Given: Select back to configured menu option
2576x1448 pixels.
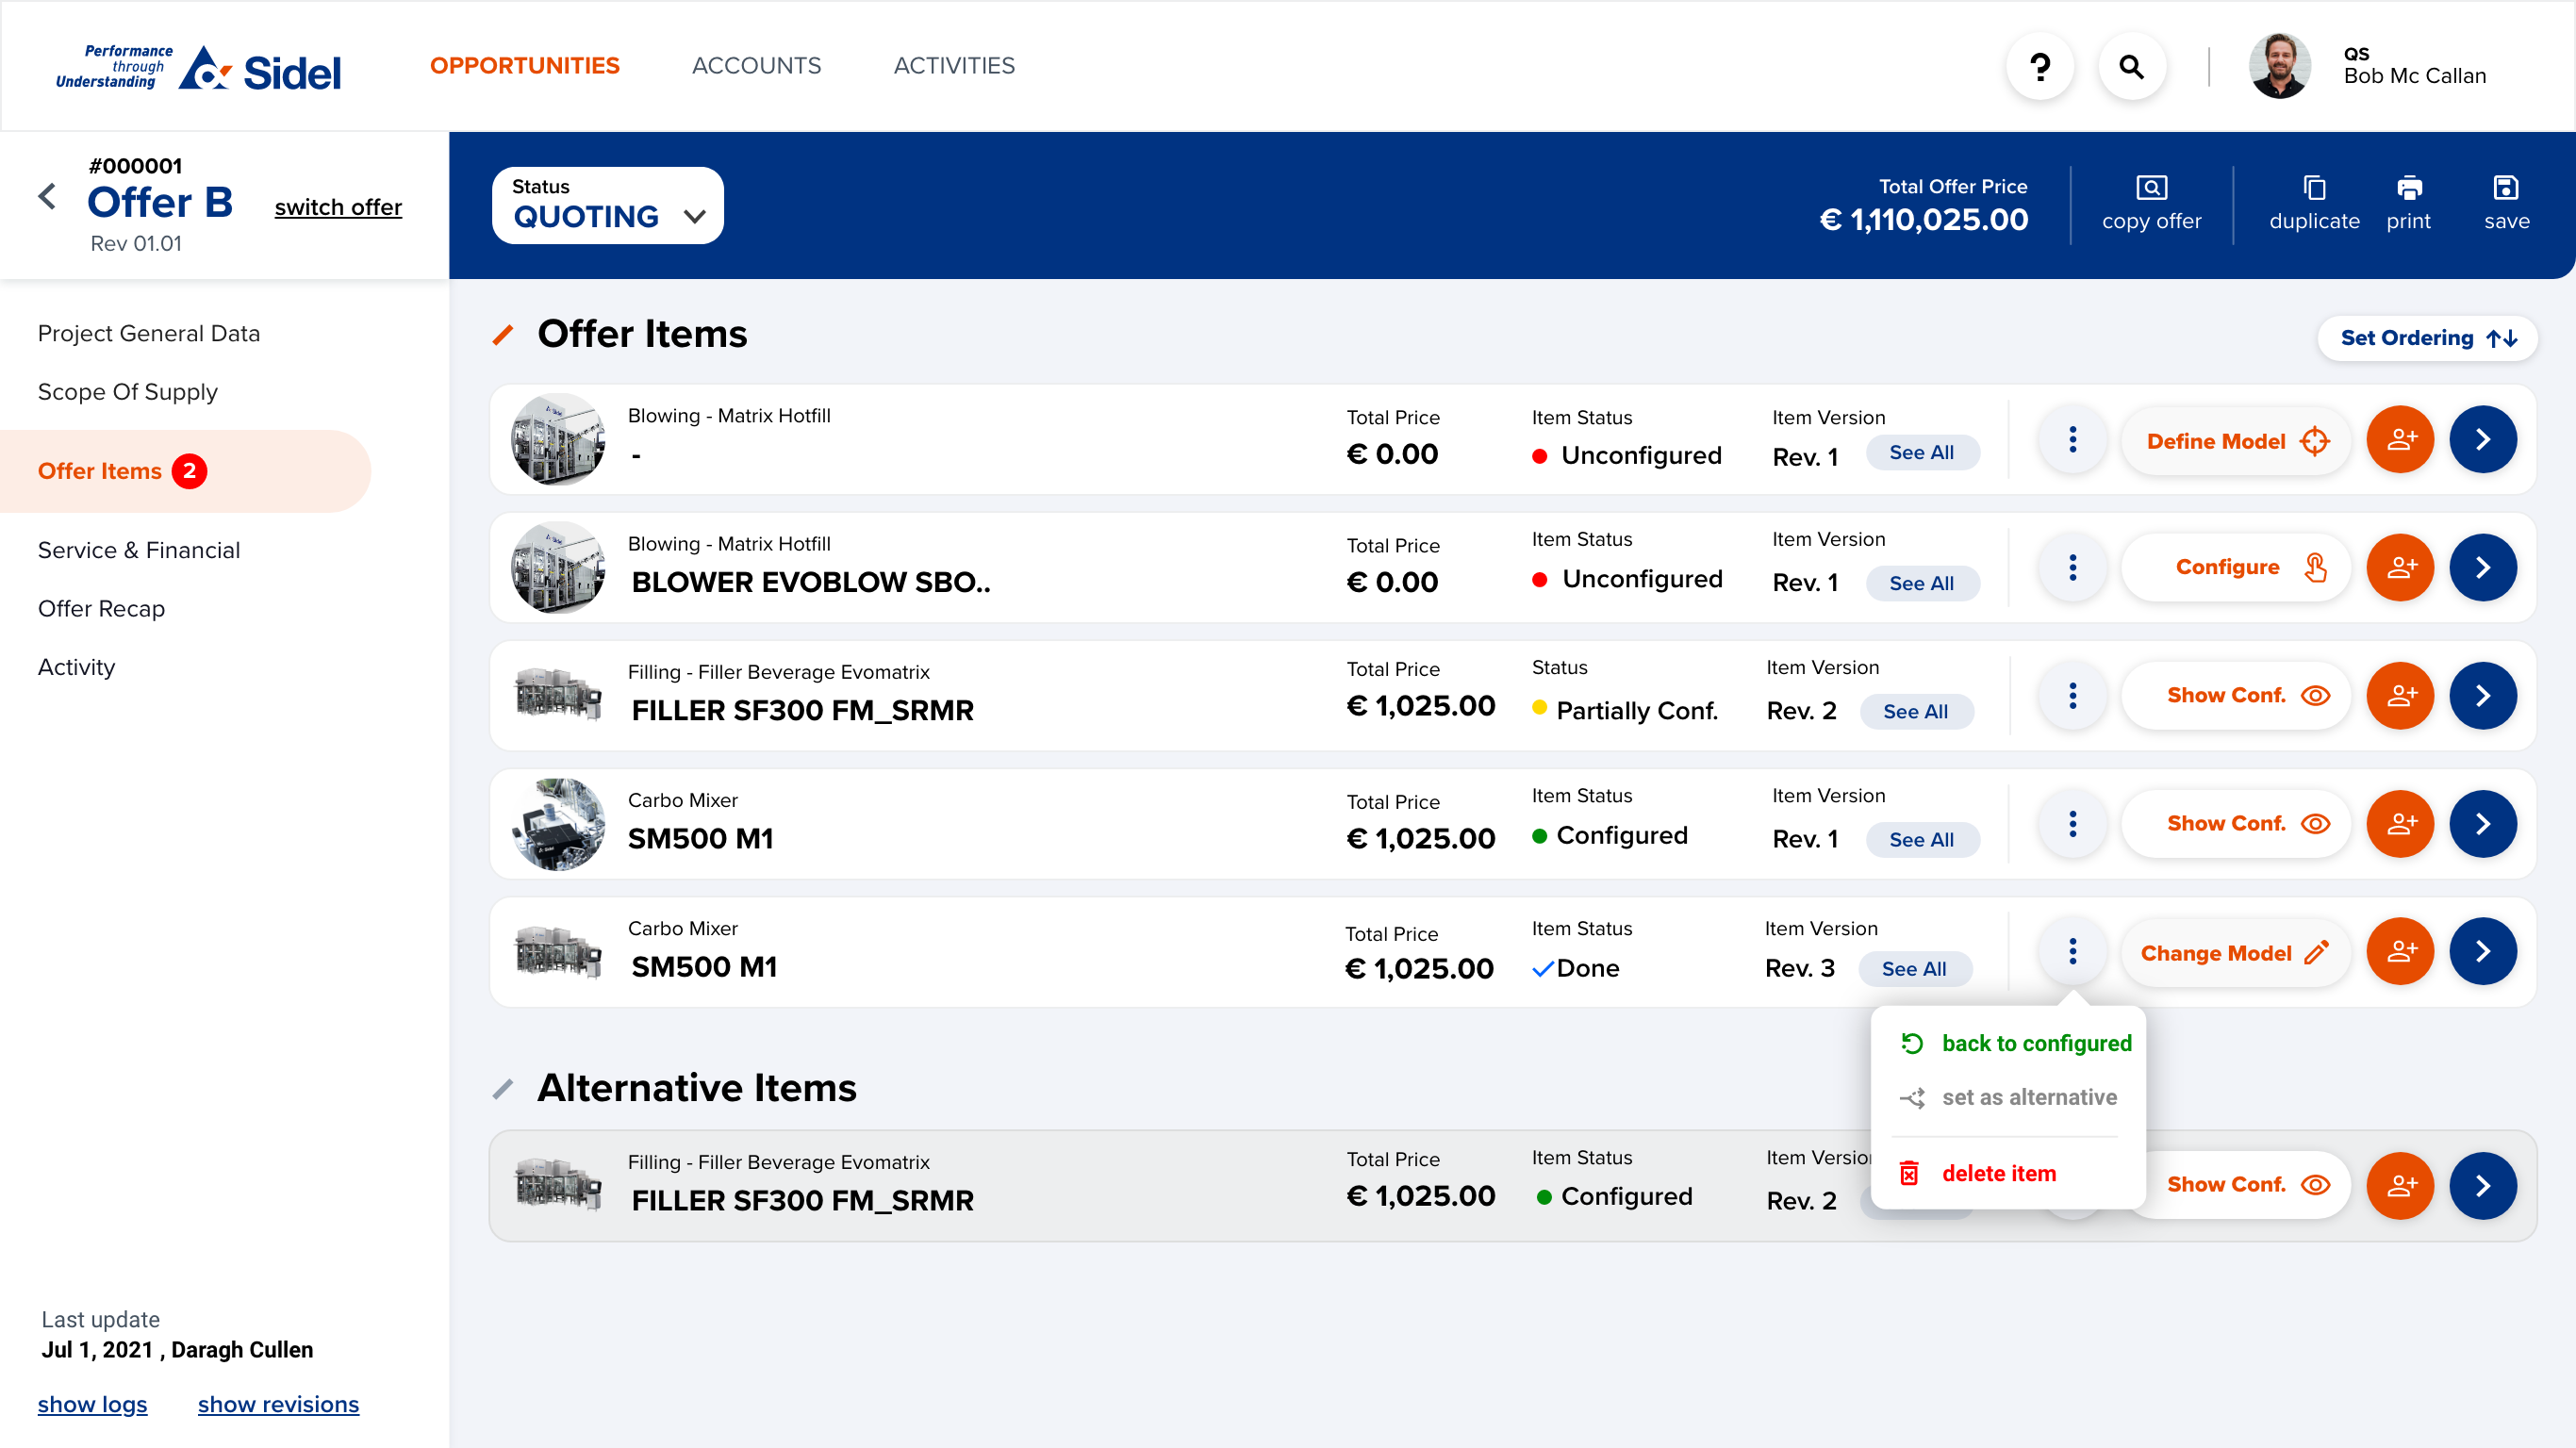Looking at the screenshot, I should tap(2015, 1043).
